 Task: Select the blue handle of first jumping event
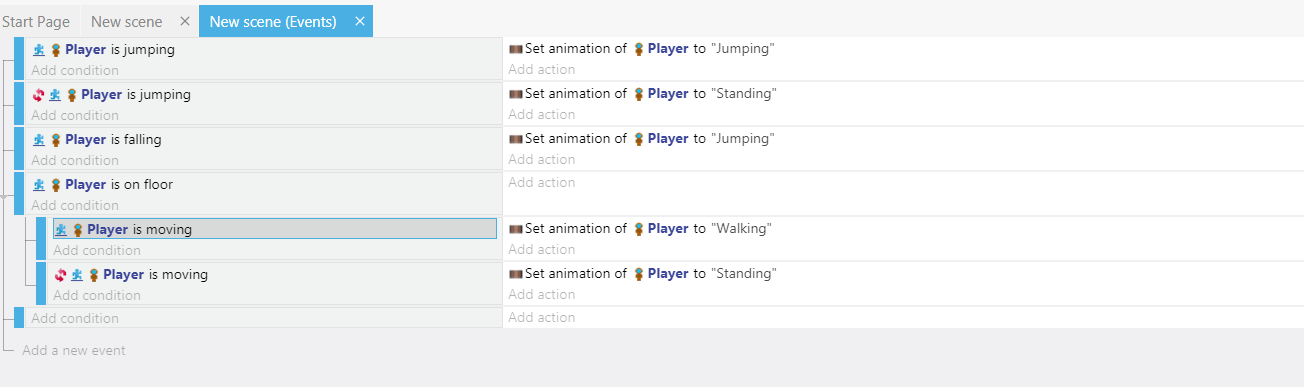coord(19,59)
